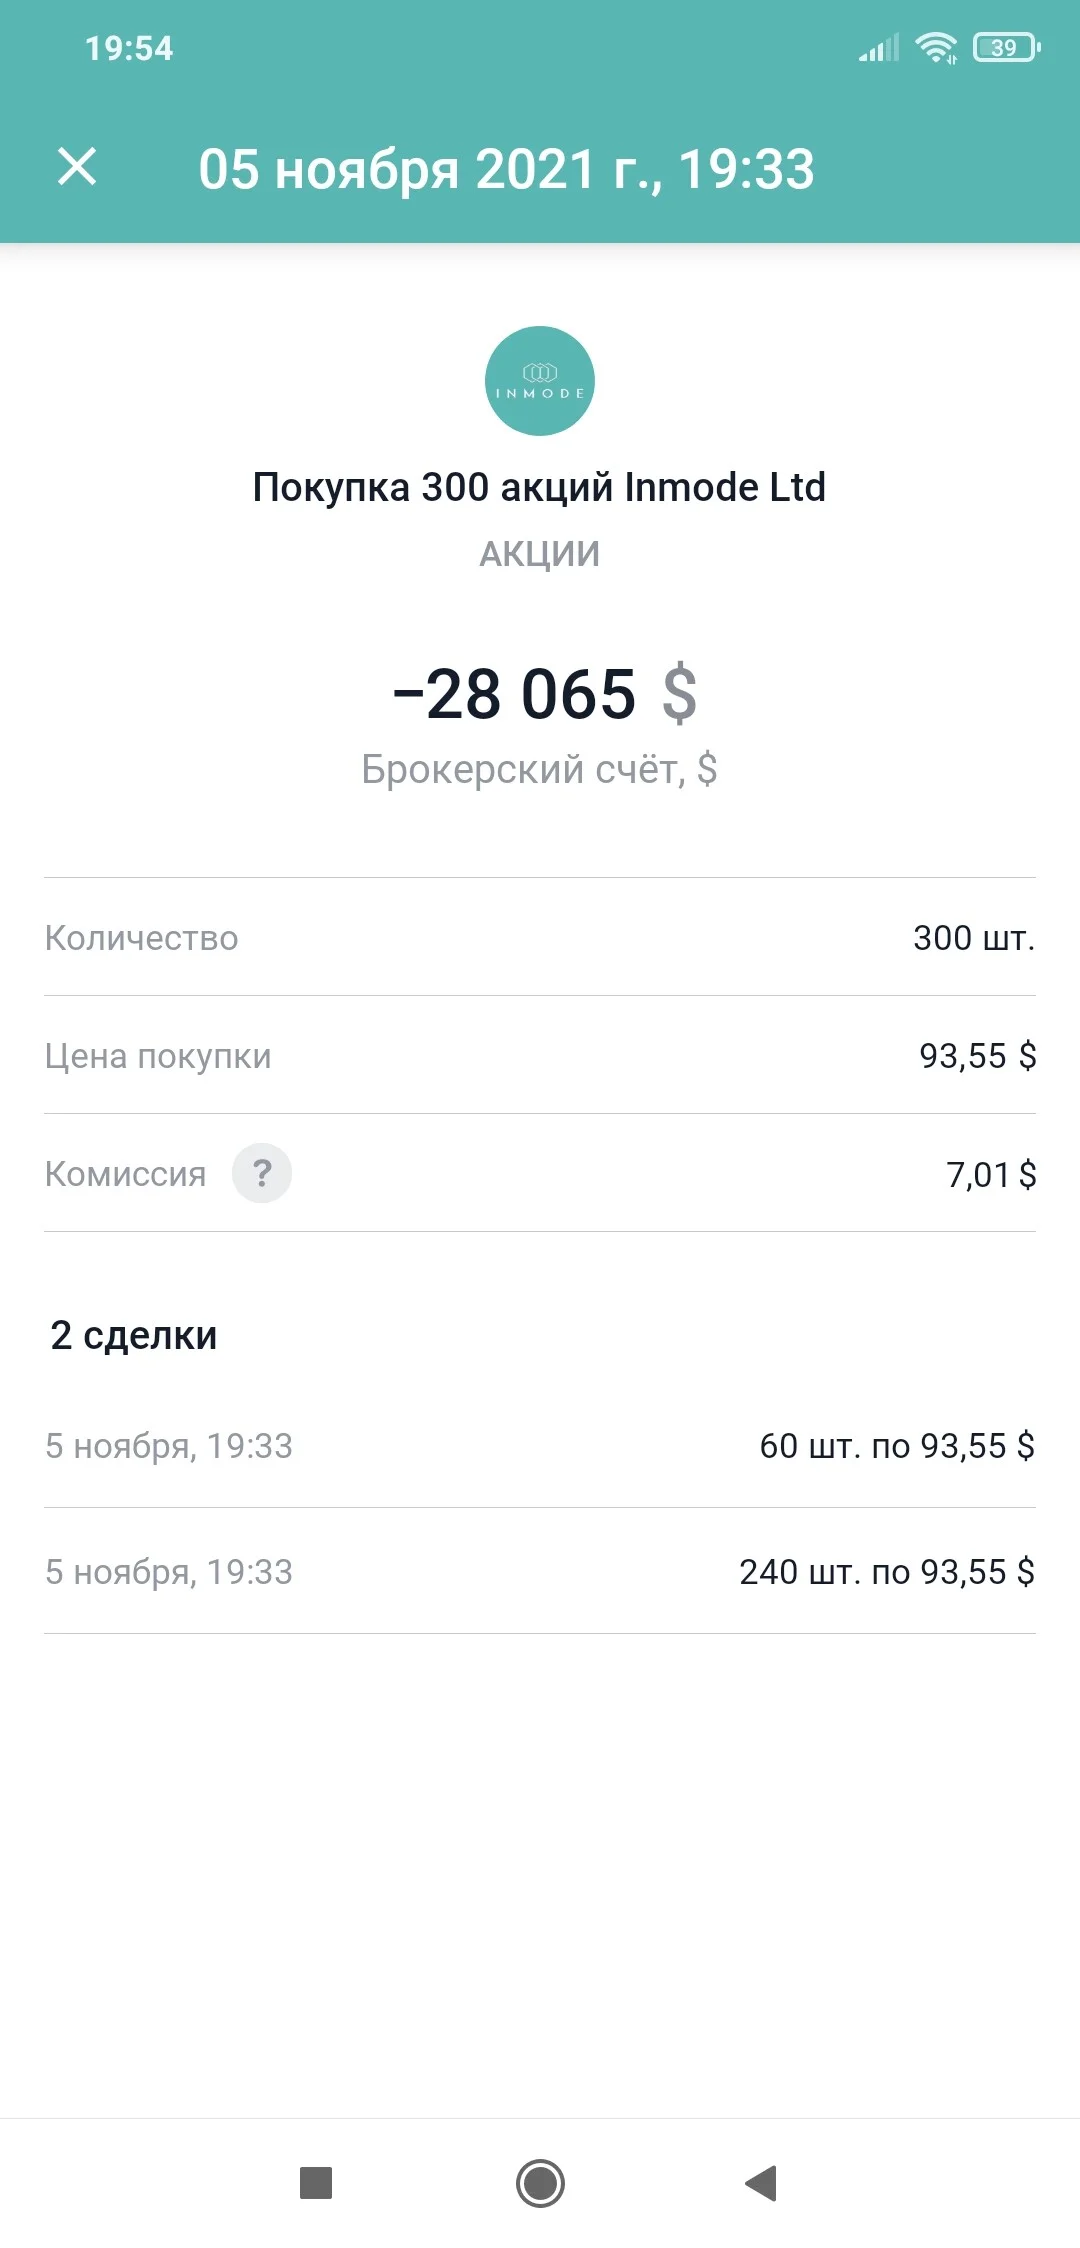Tap the Android back triangle button
The image size is (1080, 2248).
[762, 2183]
